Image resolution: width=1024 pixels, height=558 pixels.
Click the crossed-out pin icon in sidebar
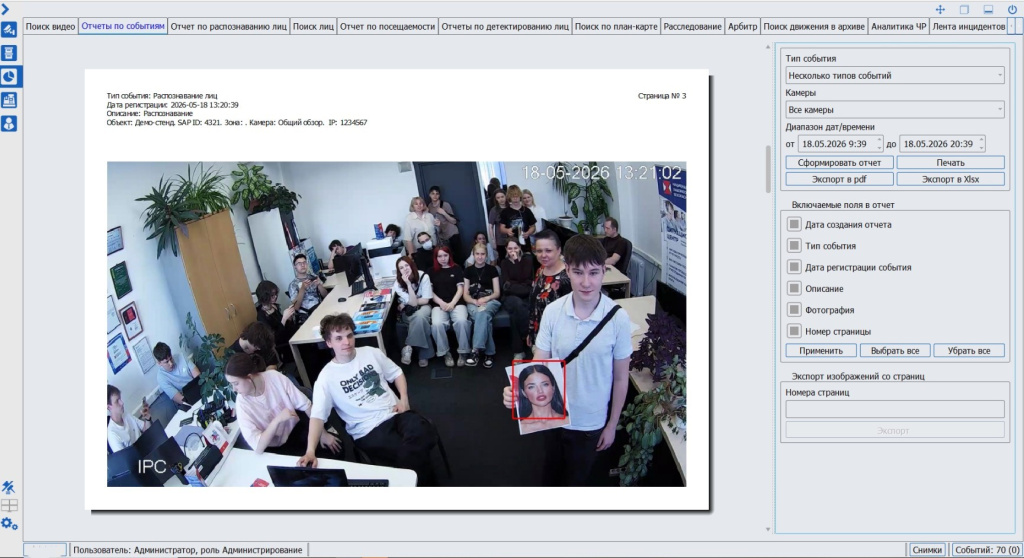click(x=8, y=487)
